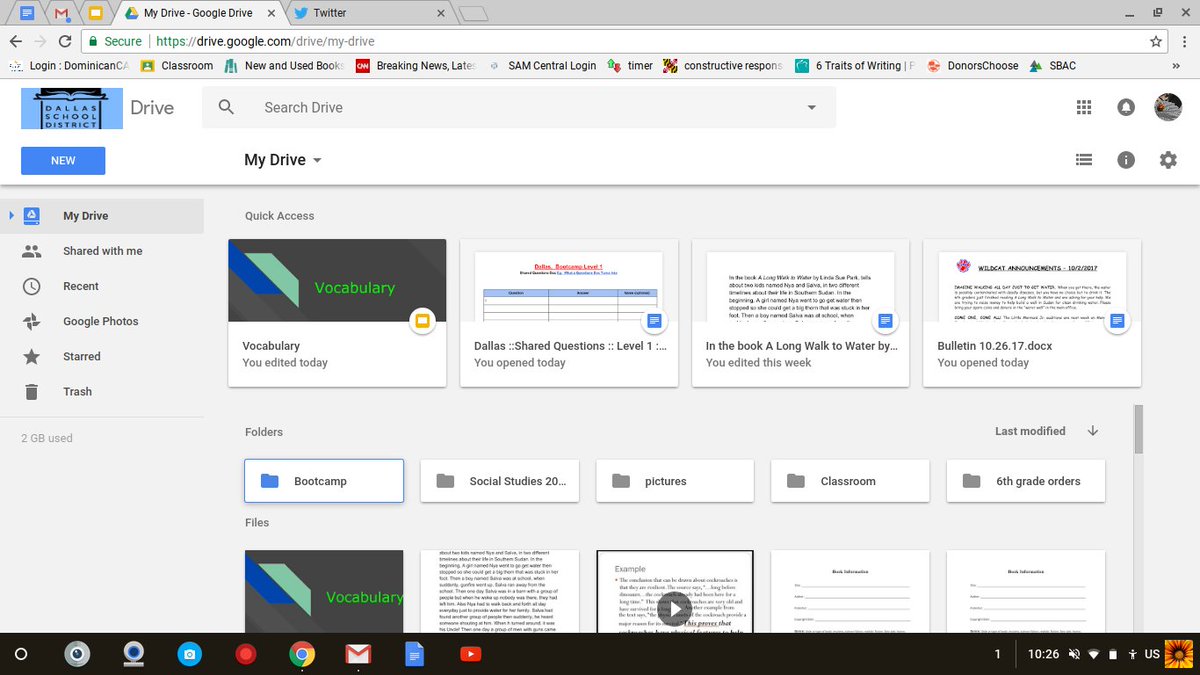Go back in browser
This screenshot has height=675, width=1200.
pos(15,41)
